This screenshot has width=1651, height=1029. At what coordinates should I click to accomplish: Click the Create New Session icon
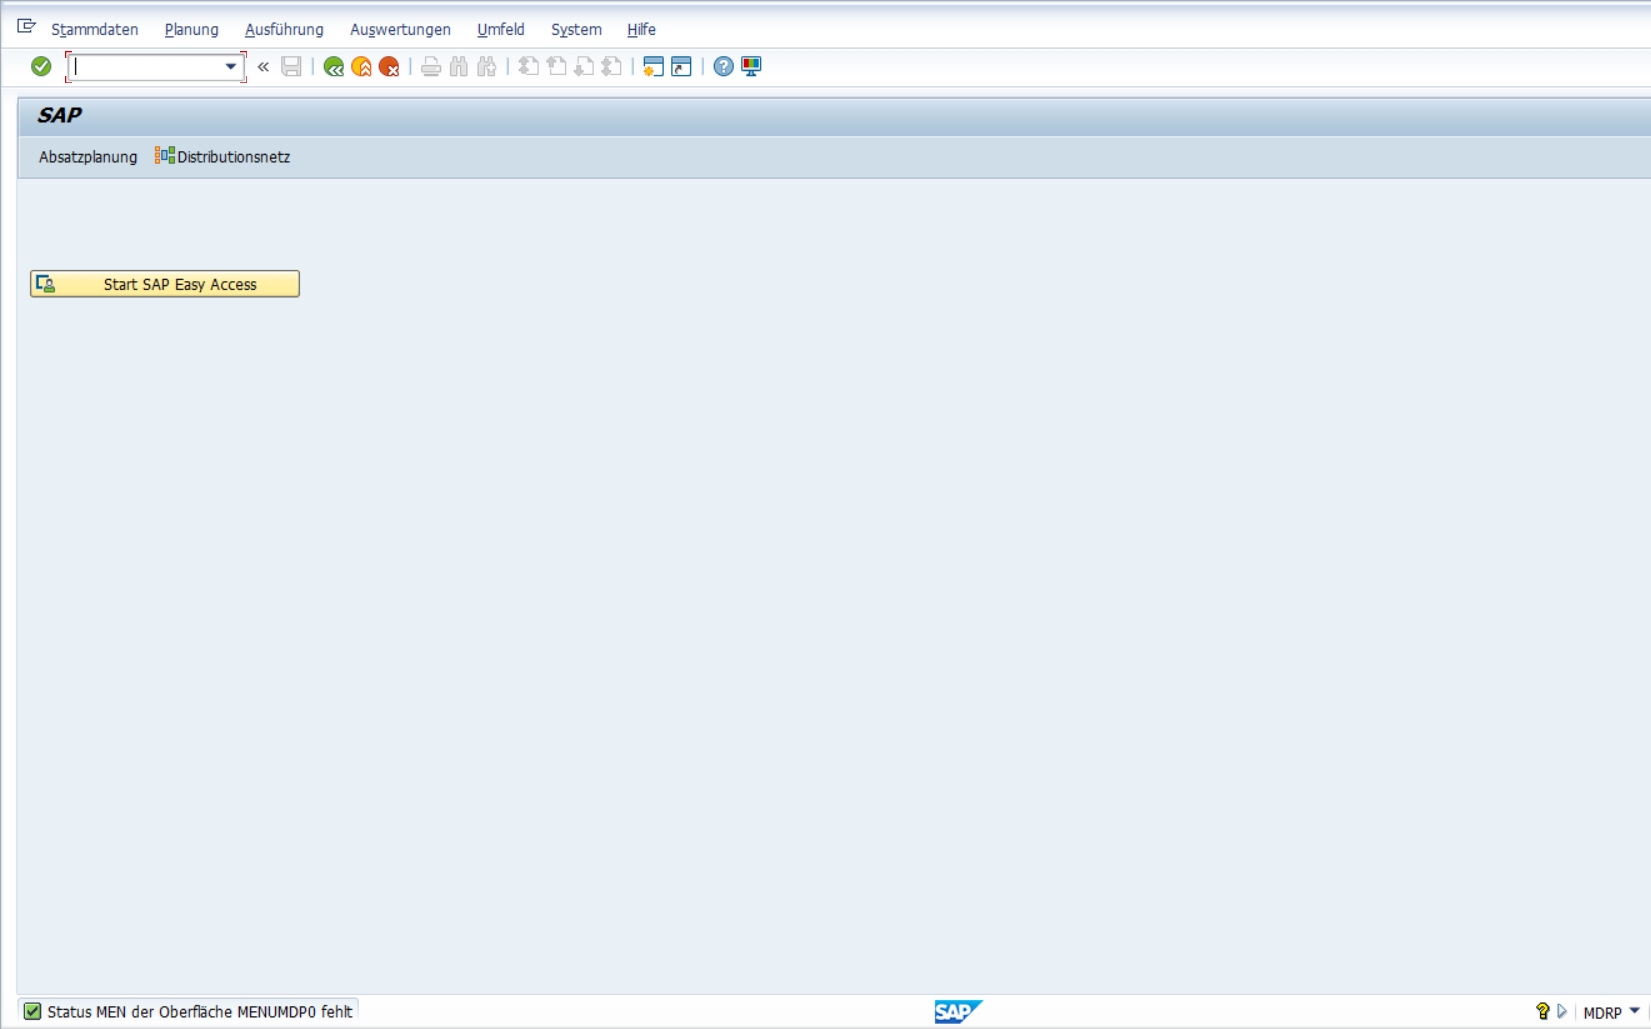[x=653, y=67]
